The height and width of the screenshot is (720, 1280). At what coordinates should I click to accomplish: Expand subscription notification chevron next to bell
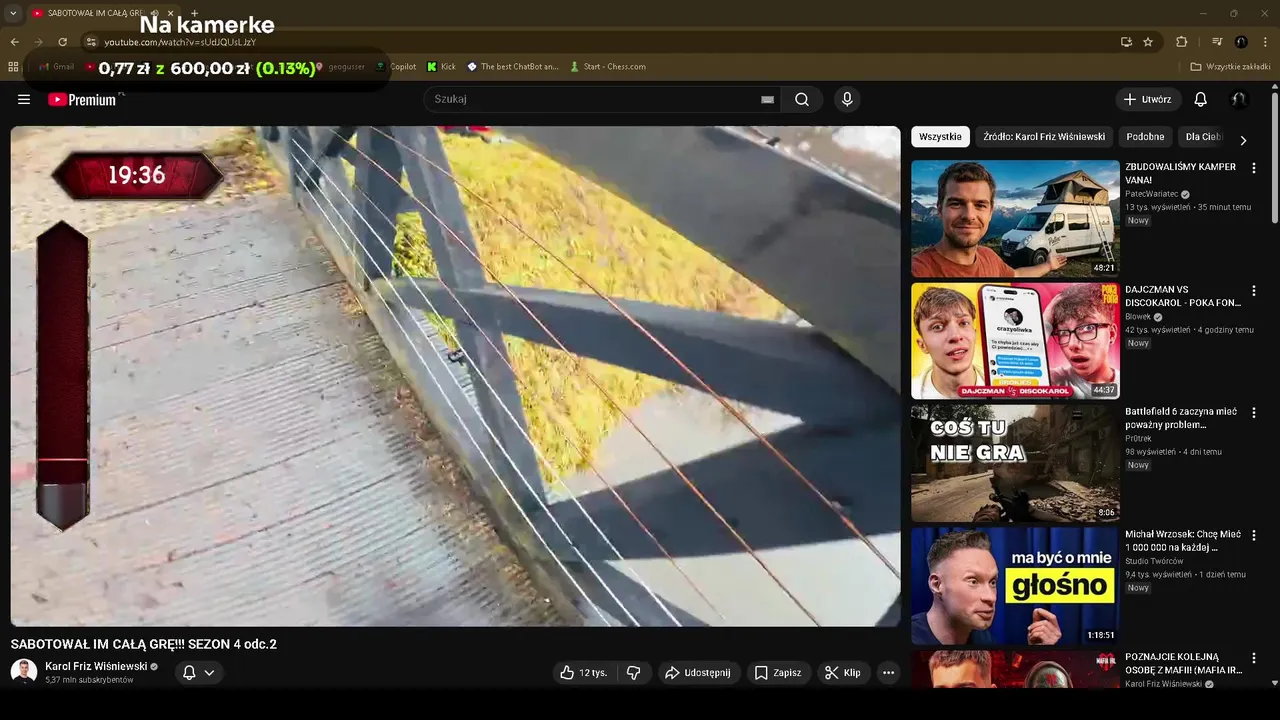click(209, 673)
